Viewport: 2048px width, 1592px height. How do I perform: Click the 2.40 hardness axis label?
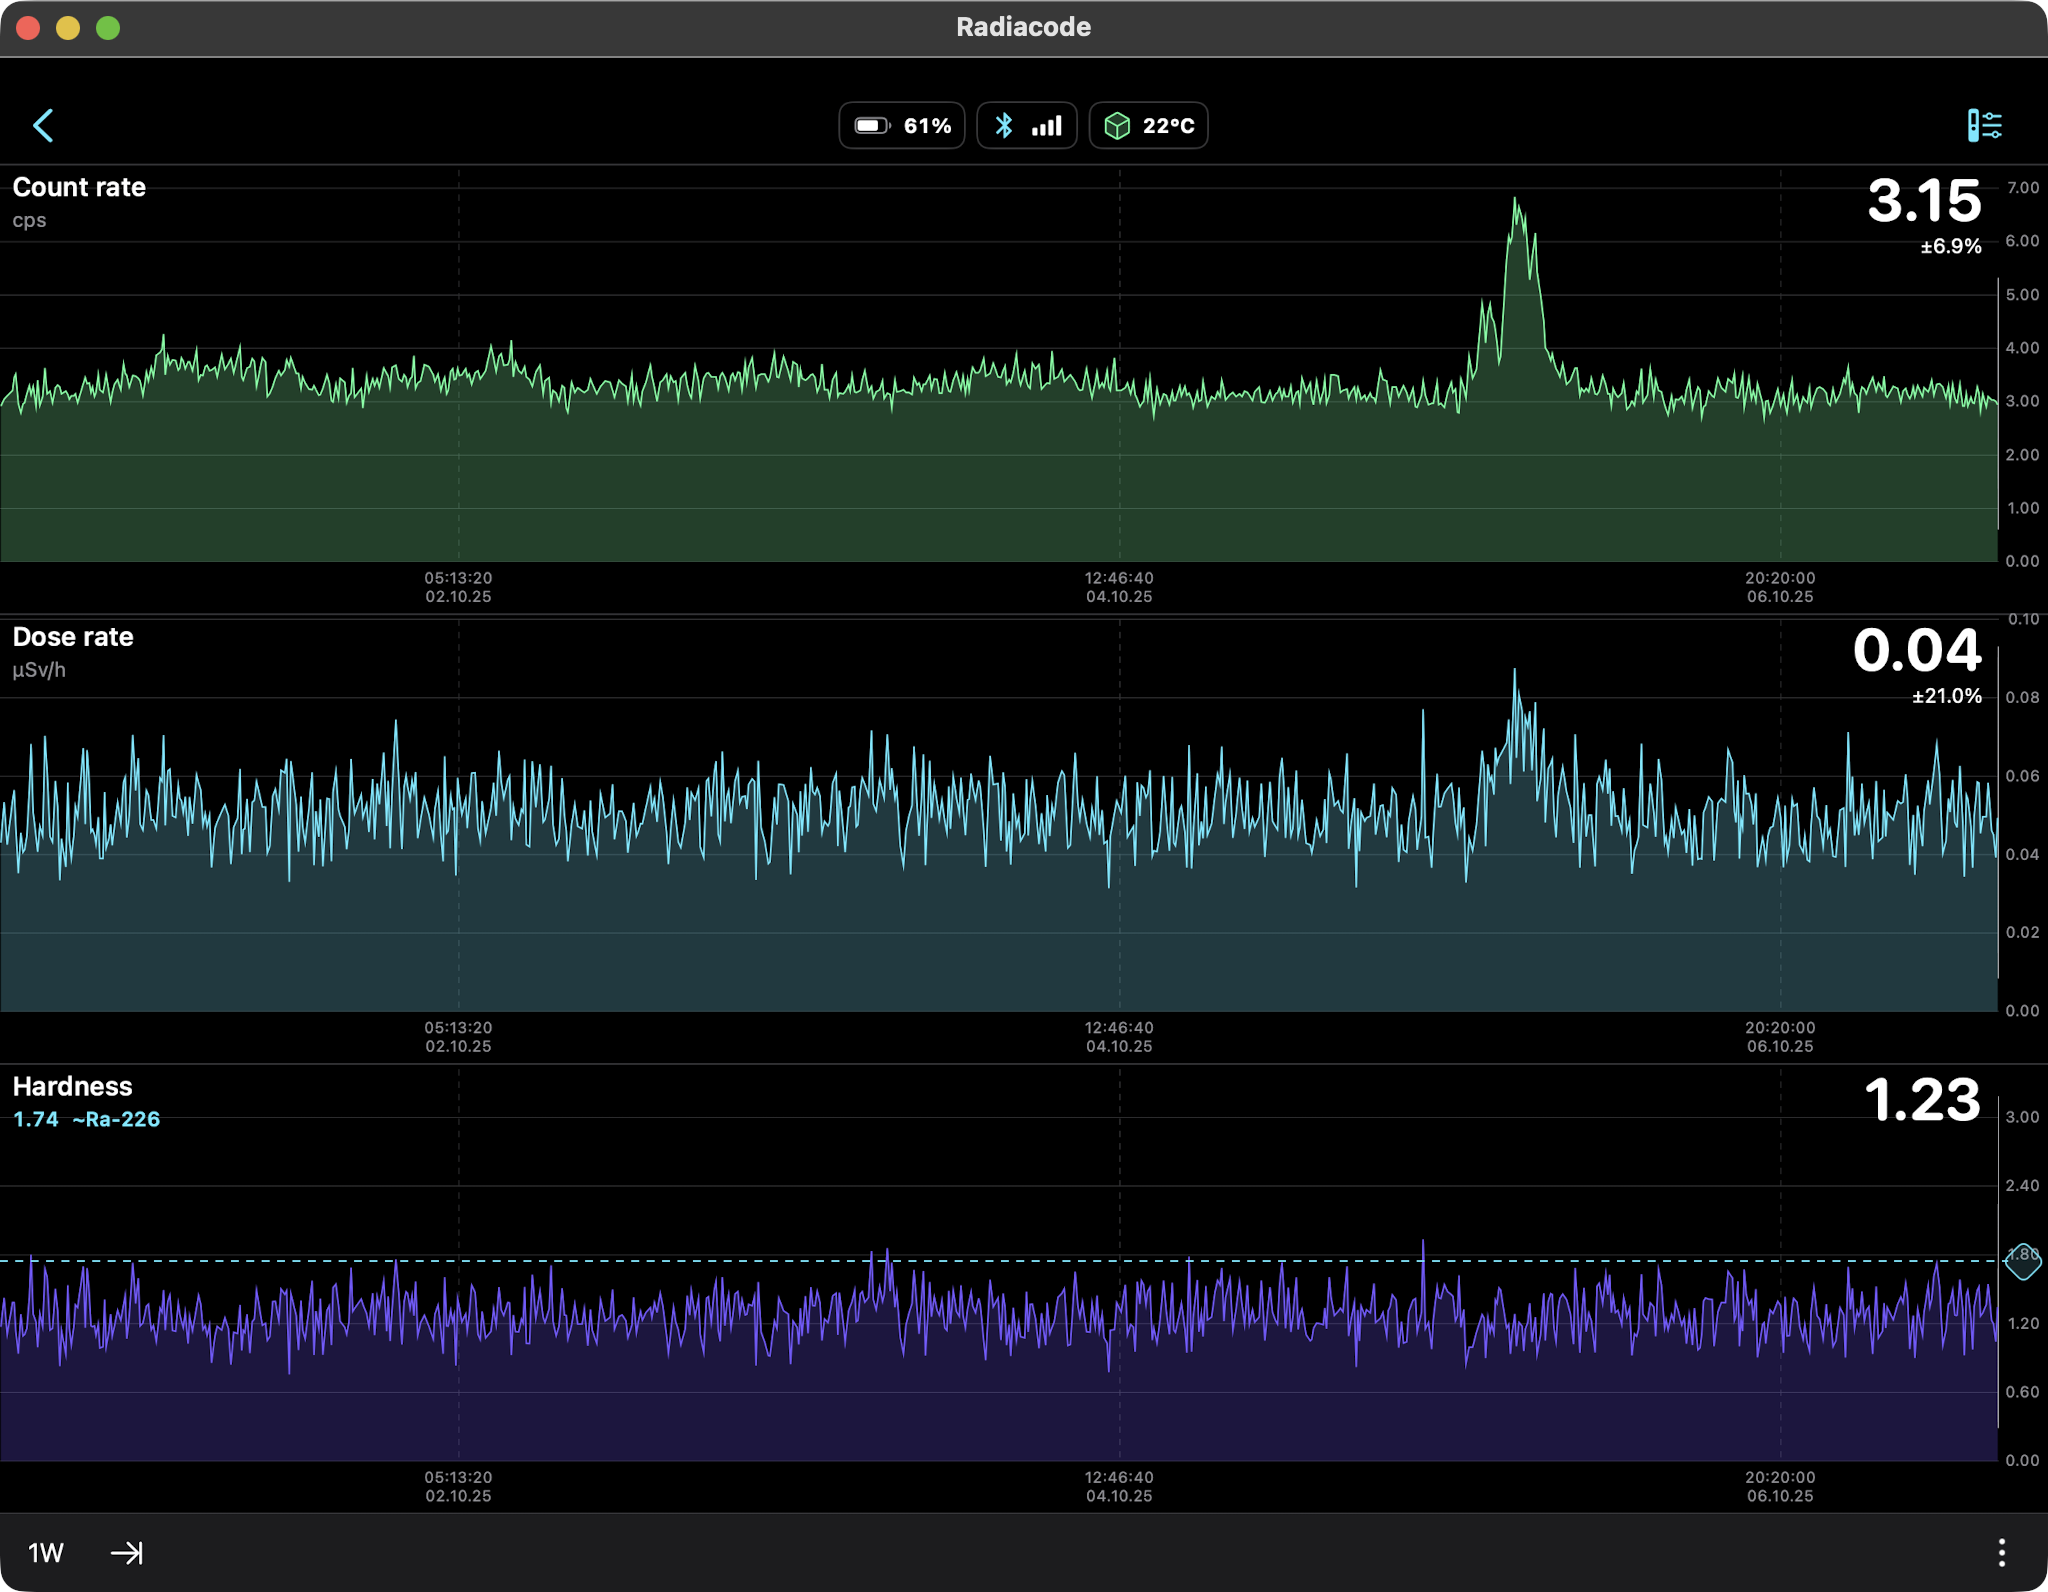point(2022,1186)
